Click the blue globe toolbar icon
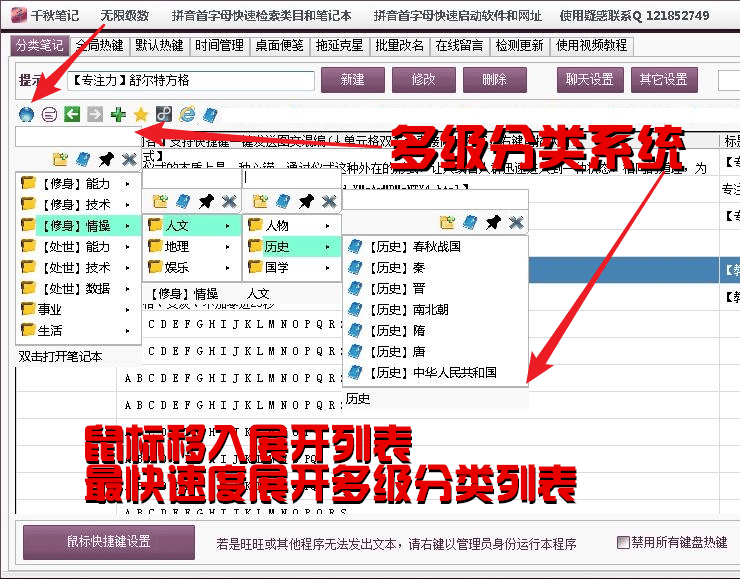The height and width of the screenshot is (579, 740). click(x=26, y=114)
